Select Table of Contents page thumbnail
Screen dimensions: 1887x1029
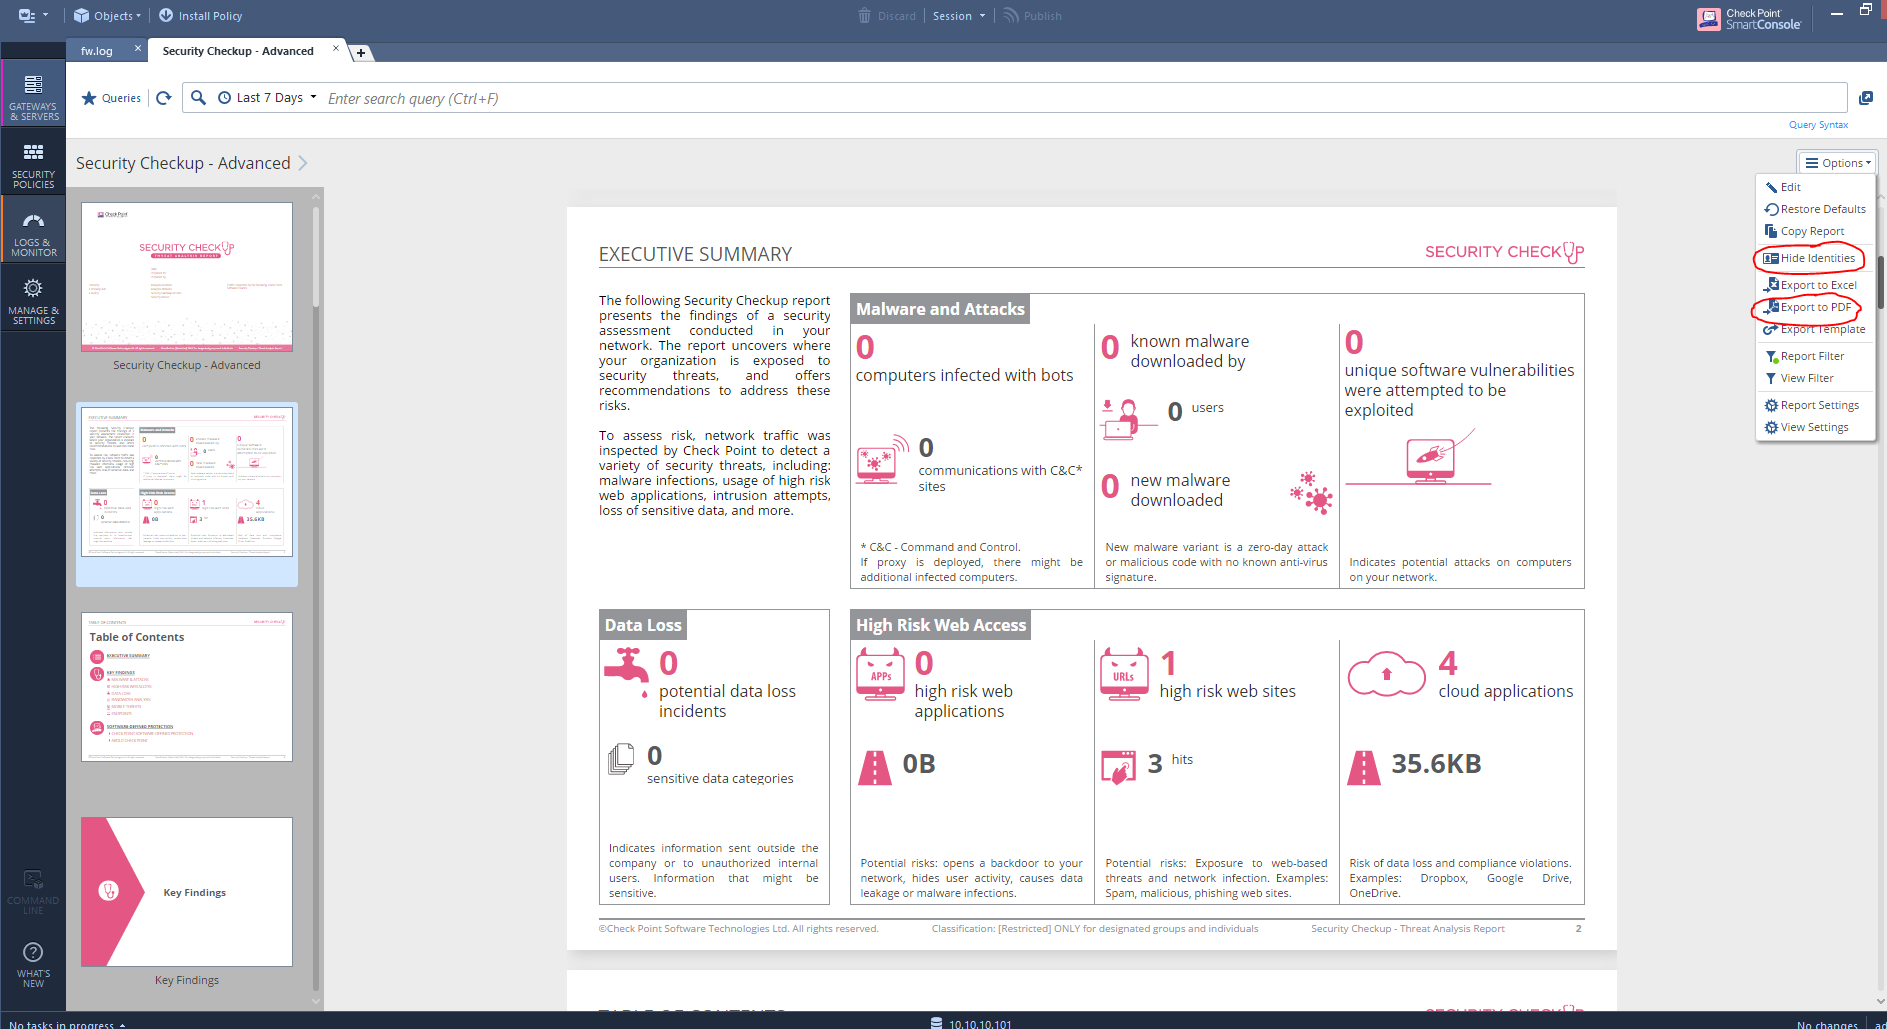point(187,687)
